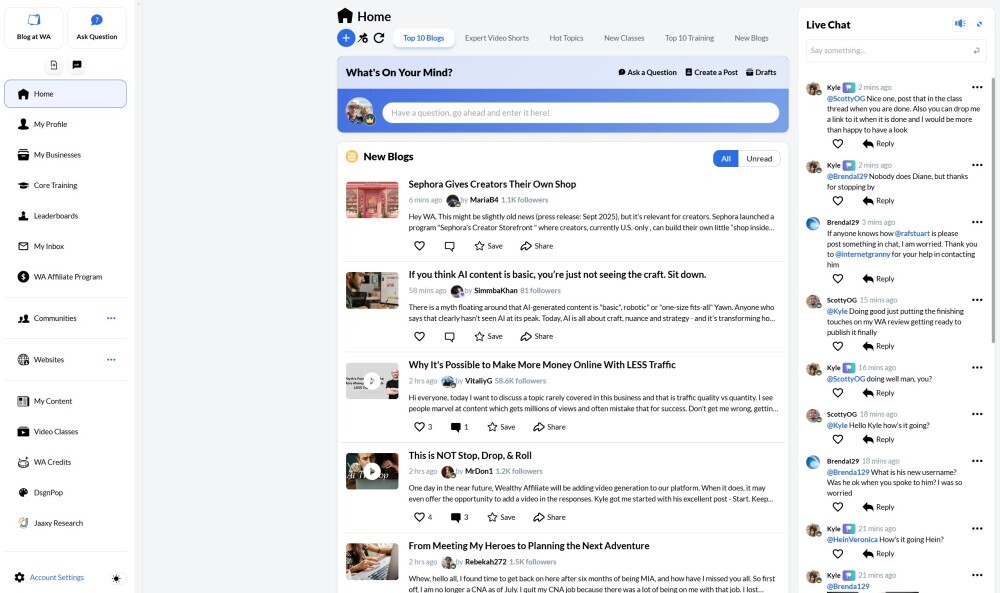
Task: Expand the Websites three-dot menu
Action: [x=111, y=360]
